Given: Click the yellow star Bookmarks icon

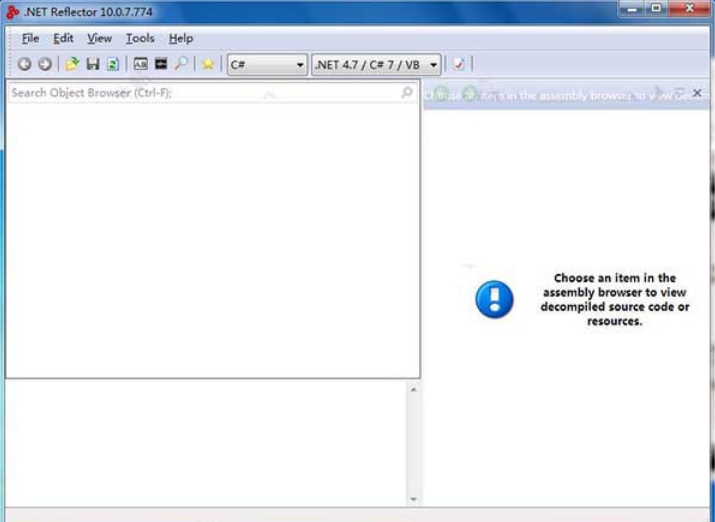Looking at the screenshot, I should (208, 64).
